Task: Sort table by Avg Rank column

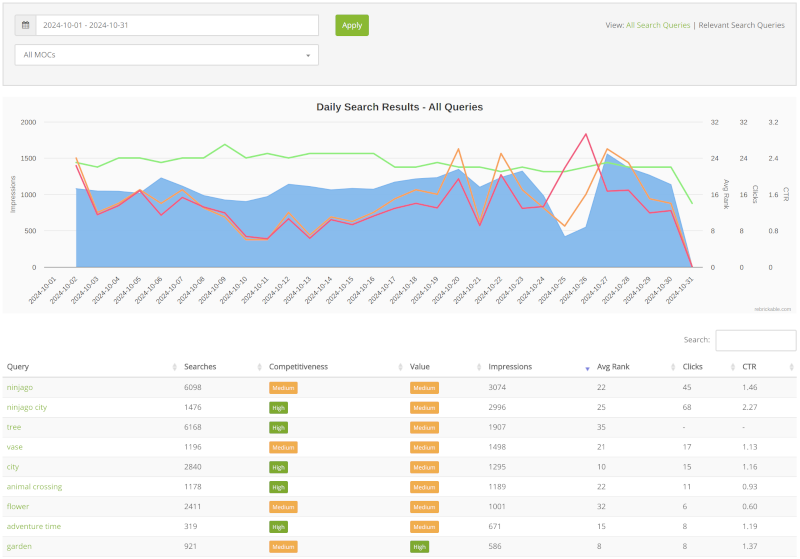Action: (615, 367)
